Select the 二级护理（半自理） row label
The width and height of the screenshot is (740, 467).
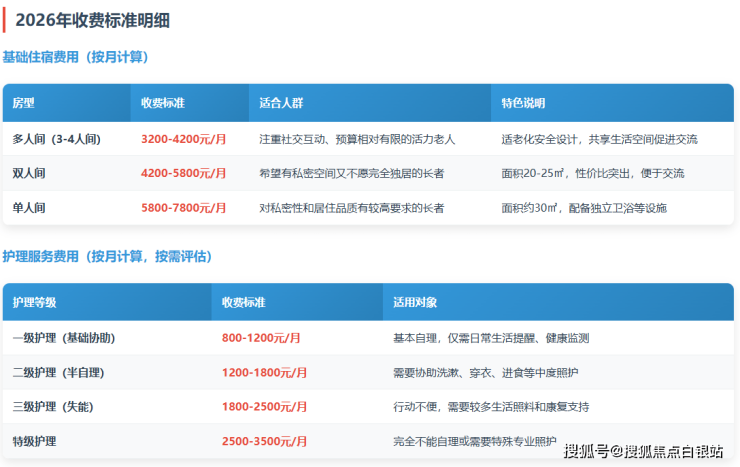(x=58, y=372)
